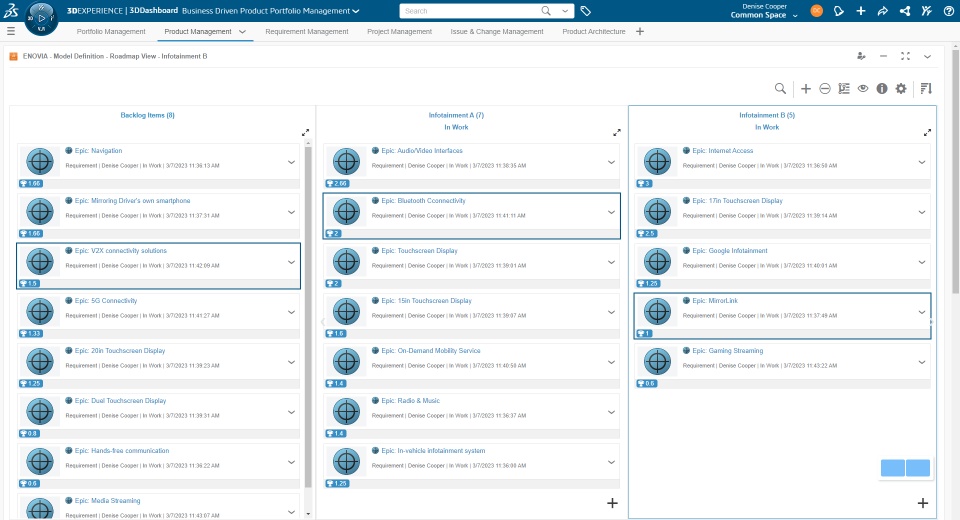The width and height of the screenshot is (960, 520).
Task: Click Epic: Audio/Video Interfaces target thumbnail
Action: pyautogui.click(x=346, y=162)
